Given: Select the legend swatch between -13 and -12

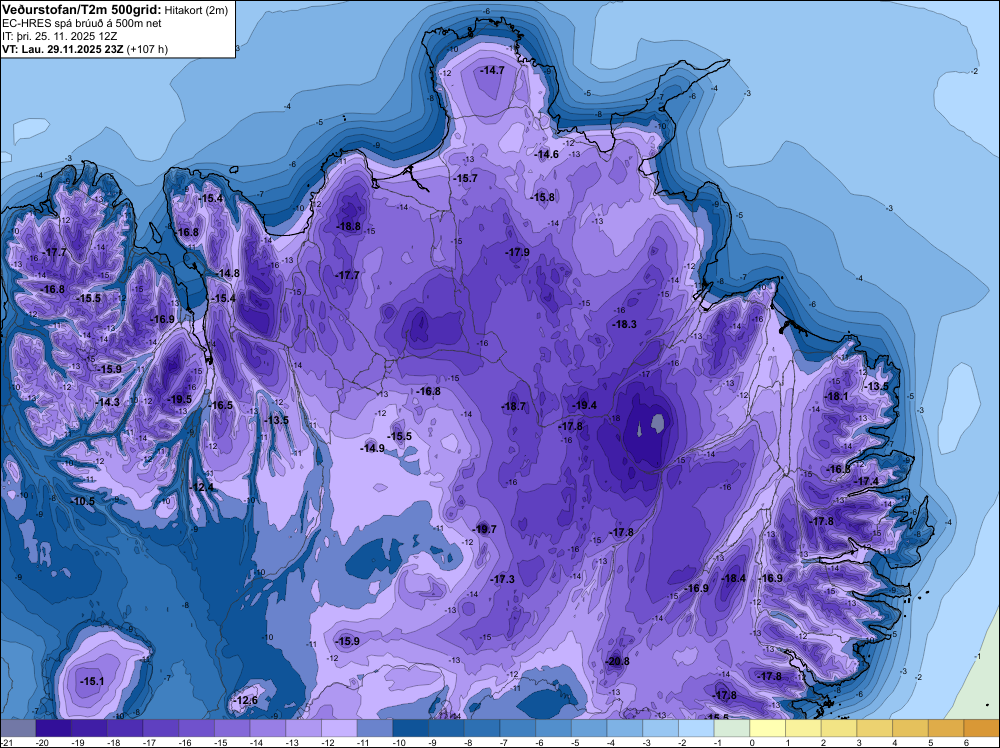Looking at the screenshot, I should (x=304, y=728).
